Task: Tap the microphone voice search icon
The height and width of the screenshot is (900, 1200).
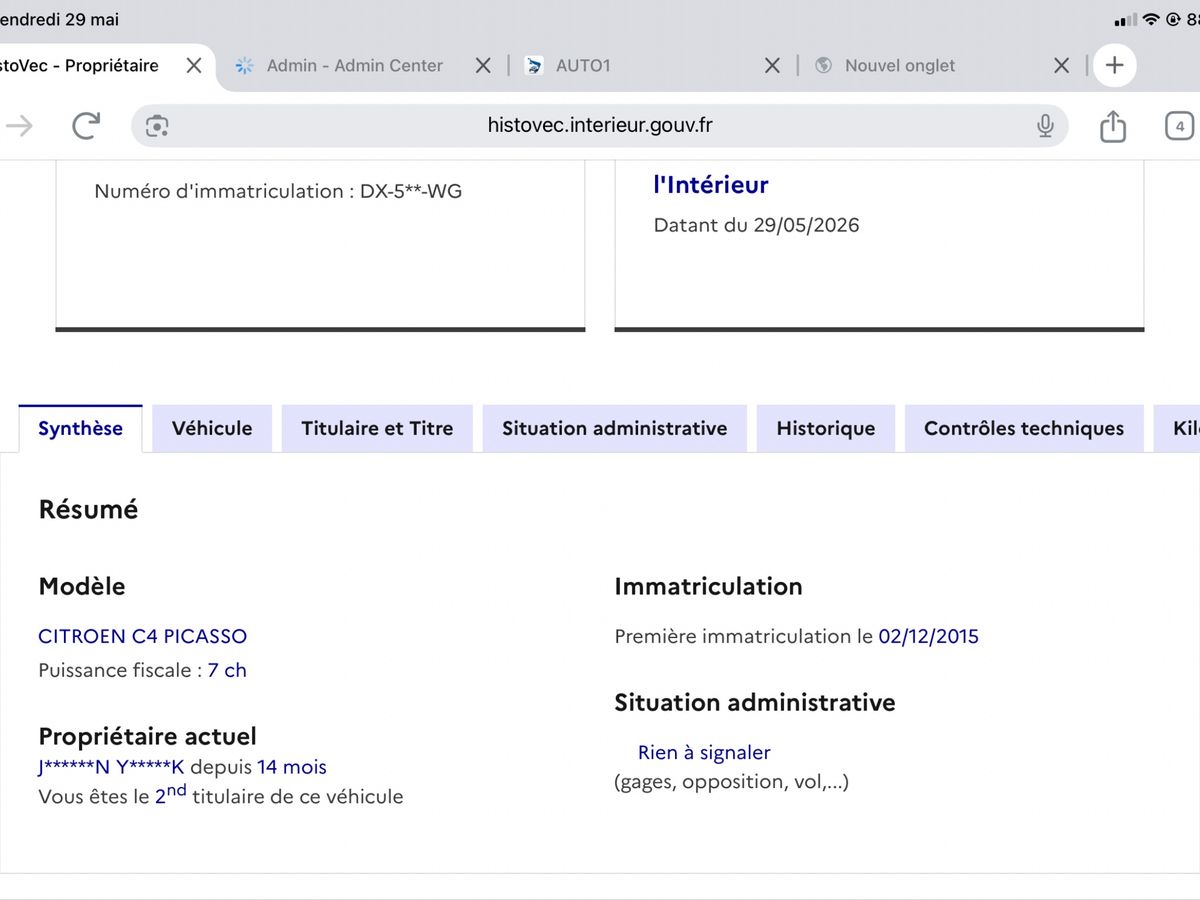Action: pos(1045,125)
